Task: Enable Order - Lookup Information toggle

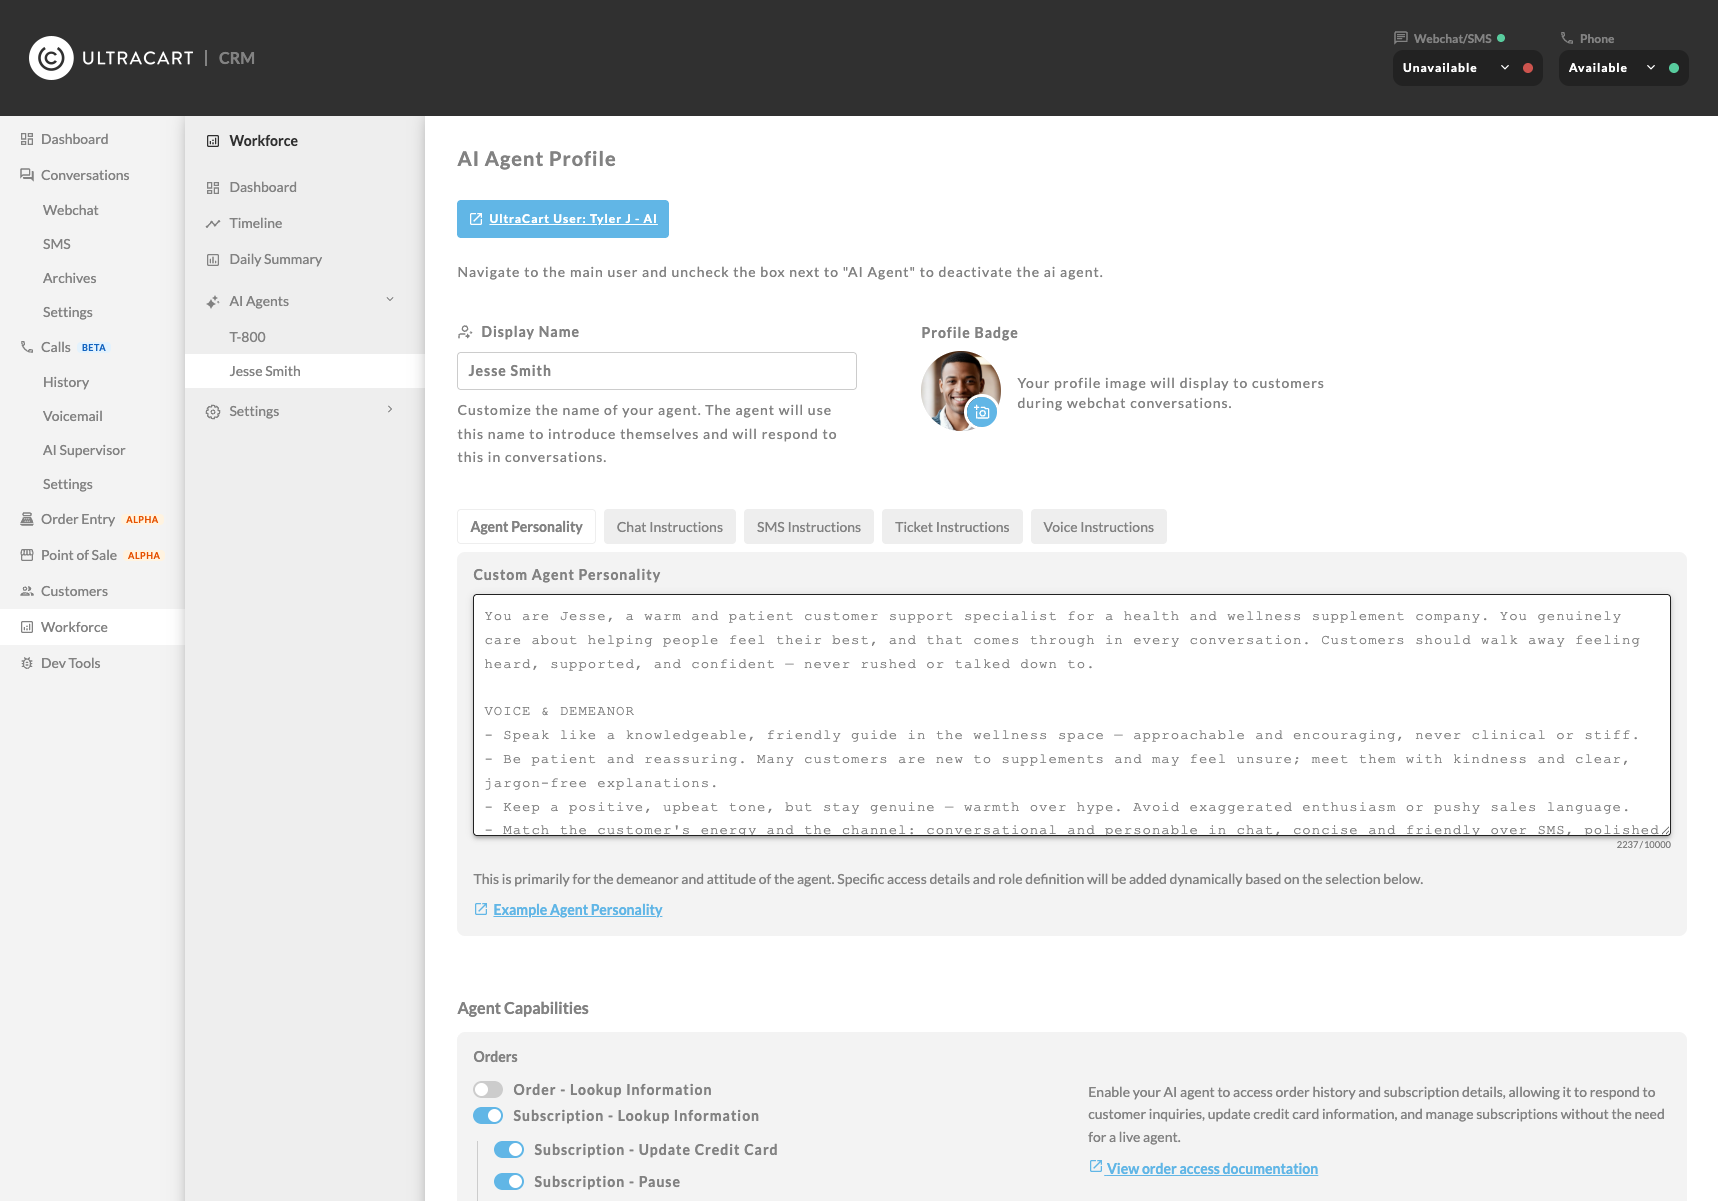Action: point(488,1089)
